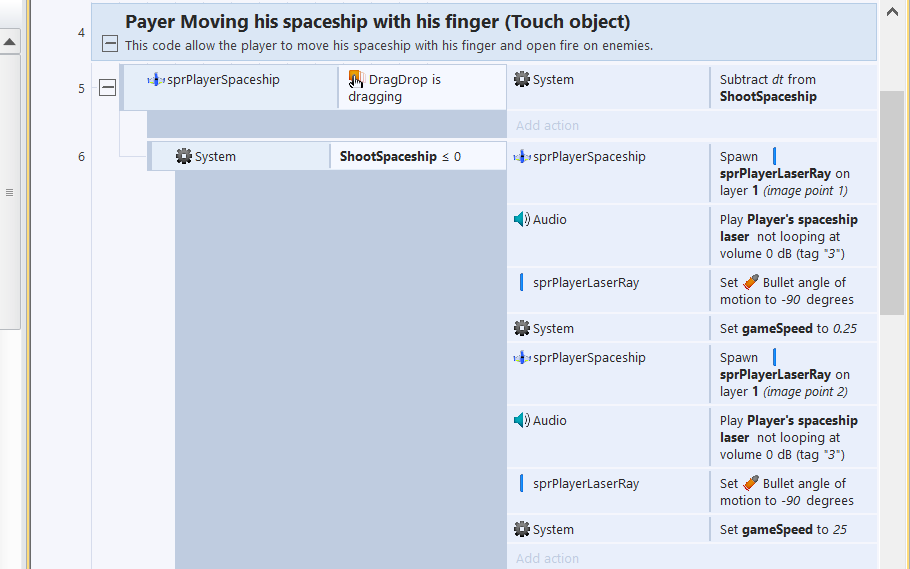Collapse the Touch object group with minus box
Viewport: 910px width, 569px height.
tap(110, 44)
